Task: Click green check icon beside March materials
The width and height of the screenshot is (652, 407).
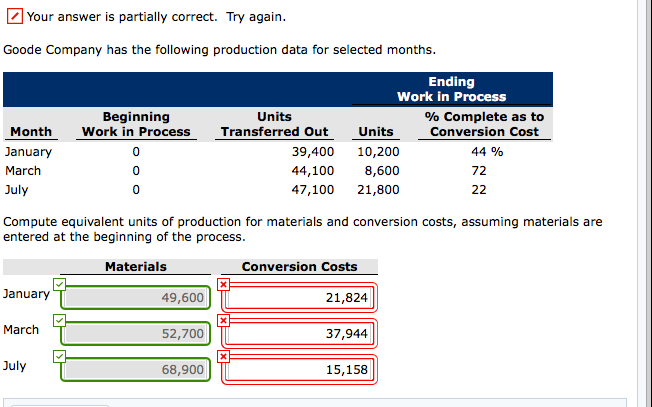Action: pos(59,321)
